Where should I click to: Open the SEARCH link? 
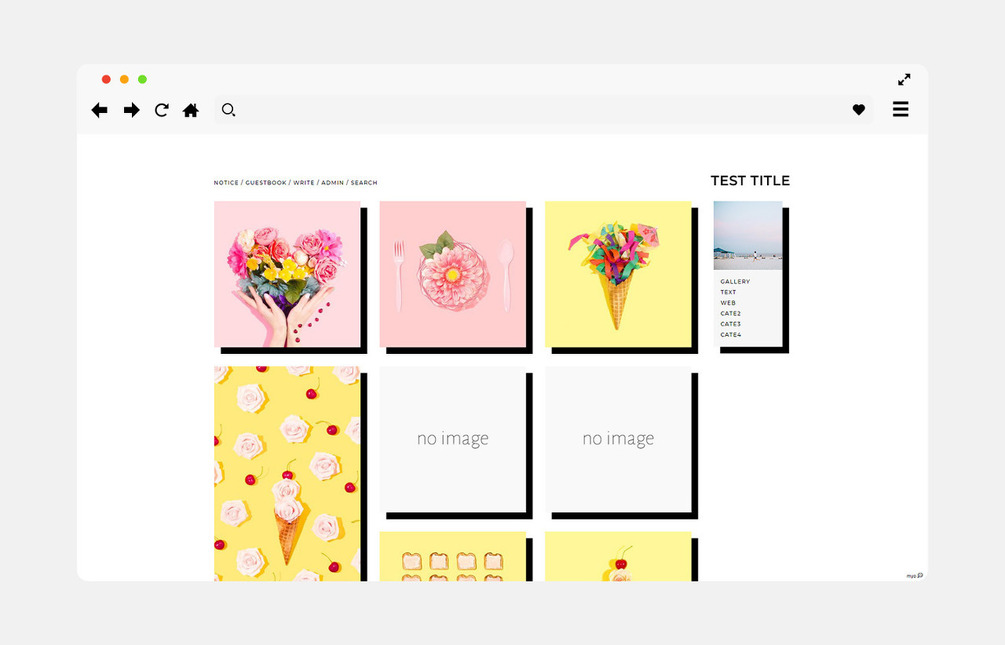point(364,183)
